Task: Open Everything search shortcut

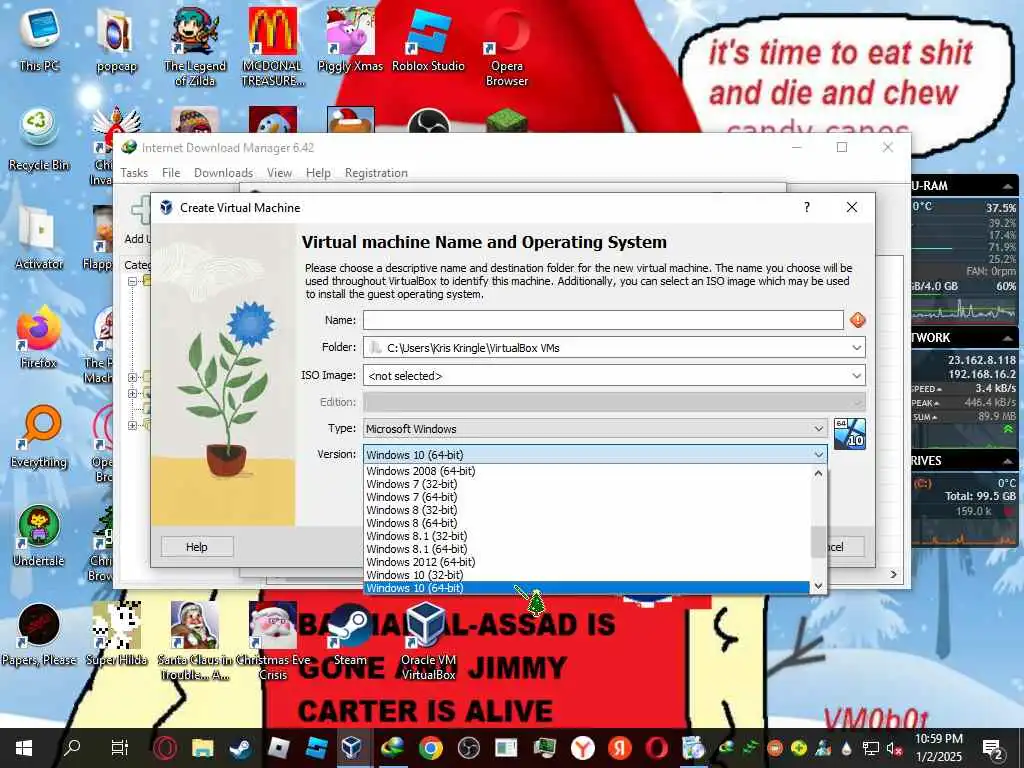Action: (39, 436)
